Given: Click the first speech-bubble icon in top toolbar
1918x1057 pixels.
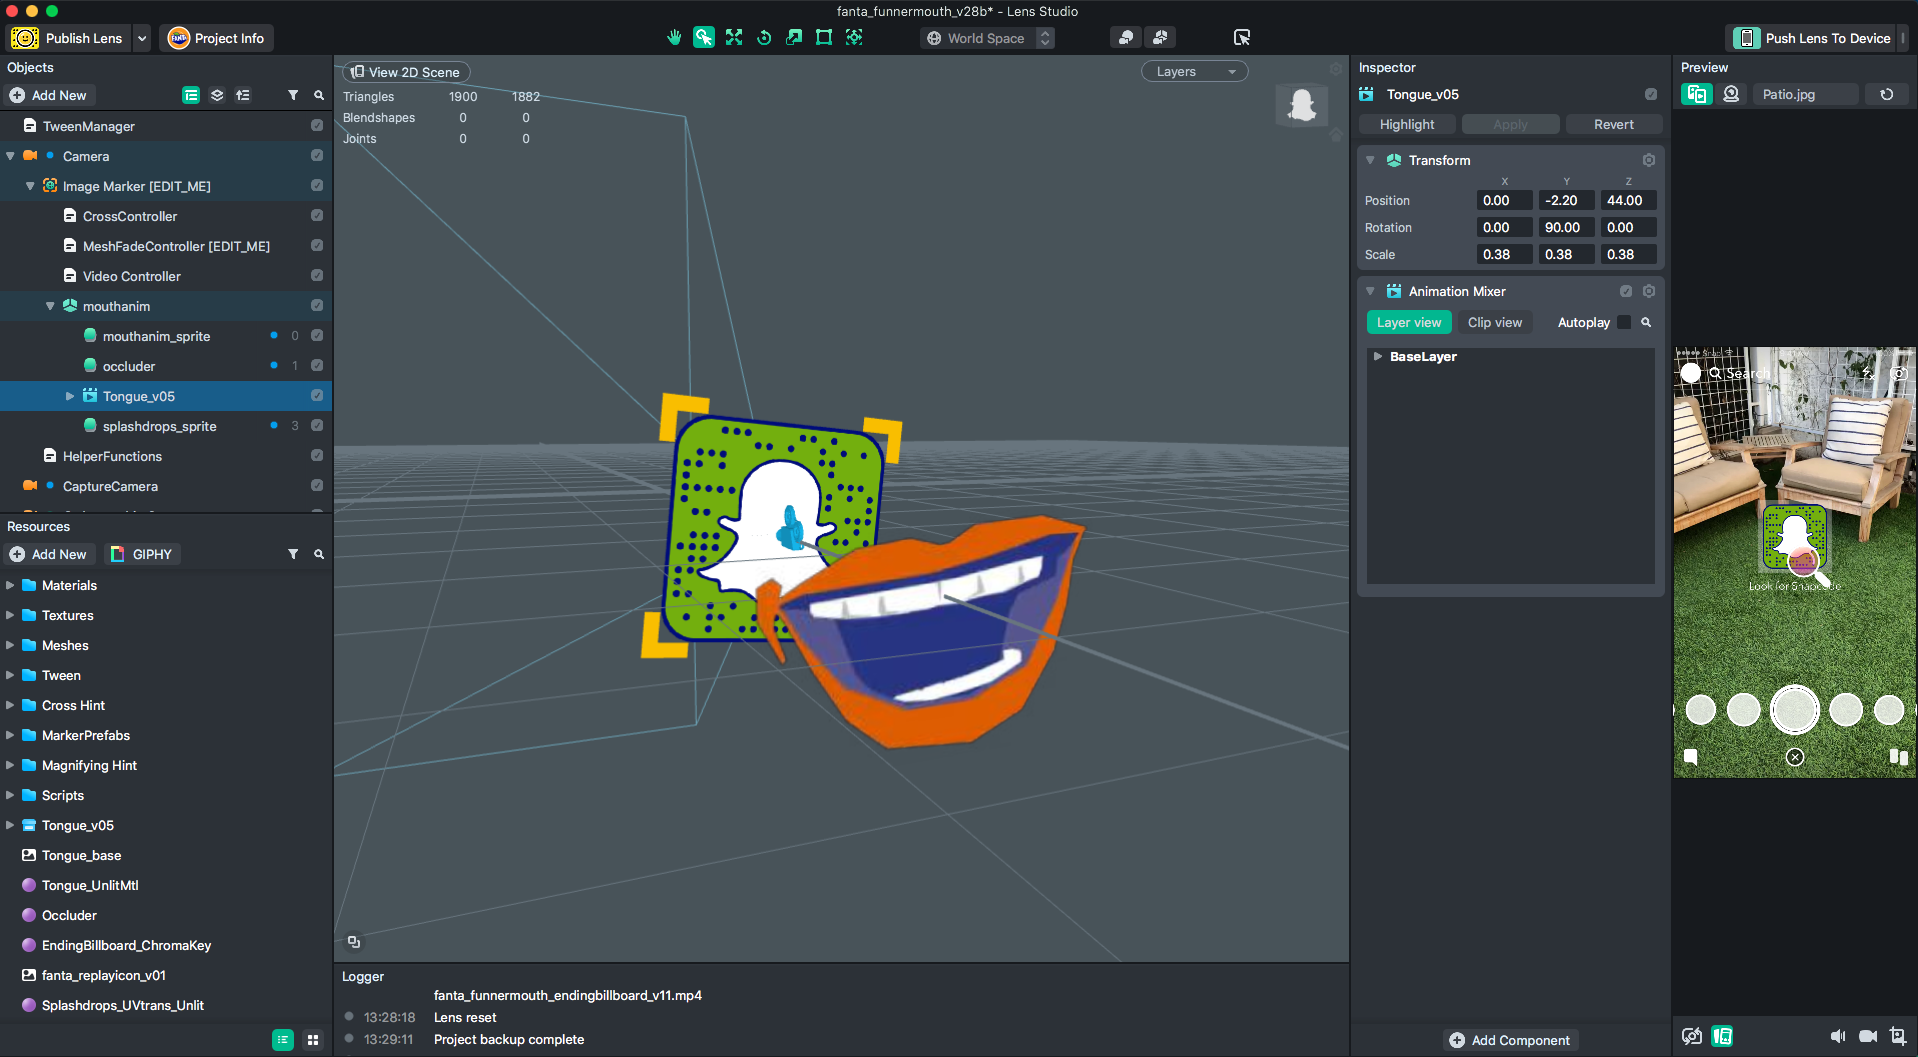Looking at the screenshot, I should [1126, 38].
